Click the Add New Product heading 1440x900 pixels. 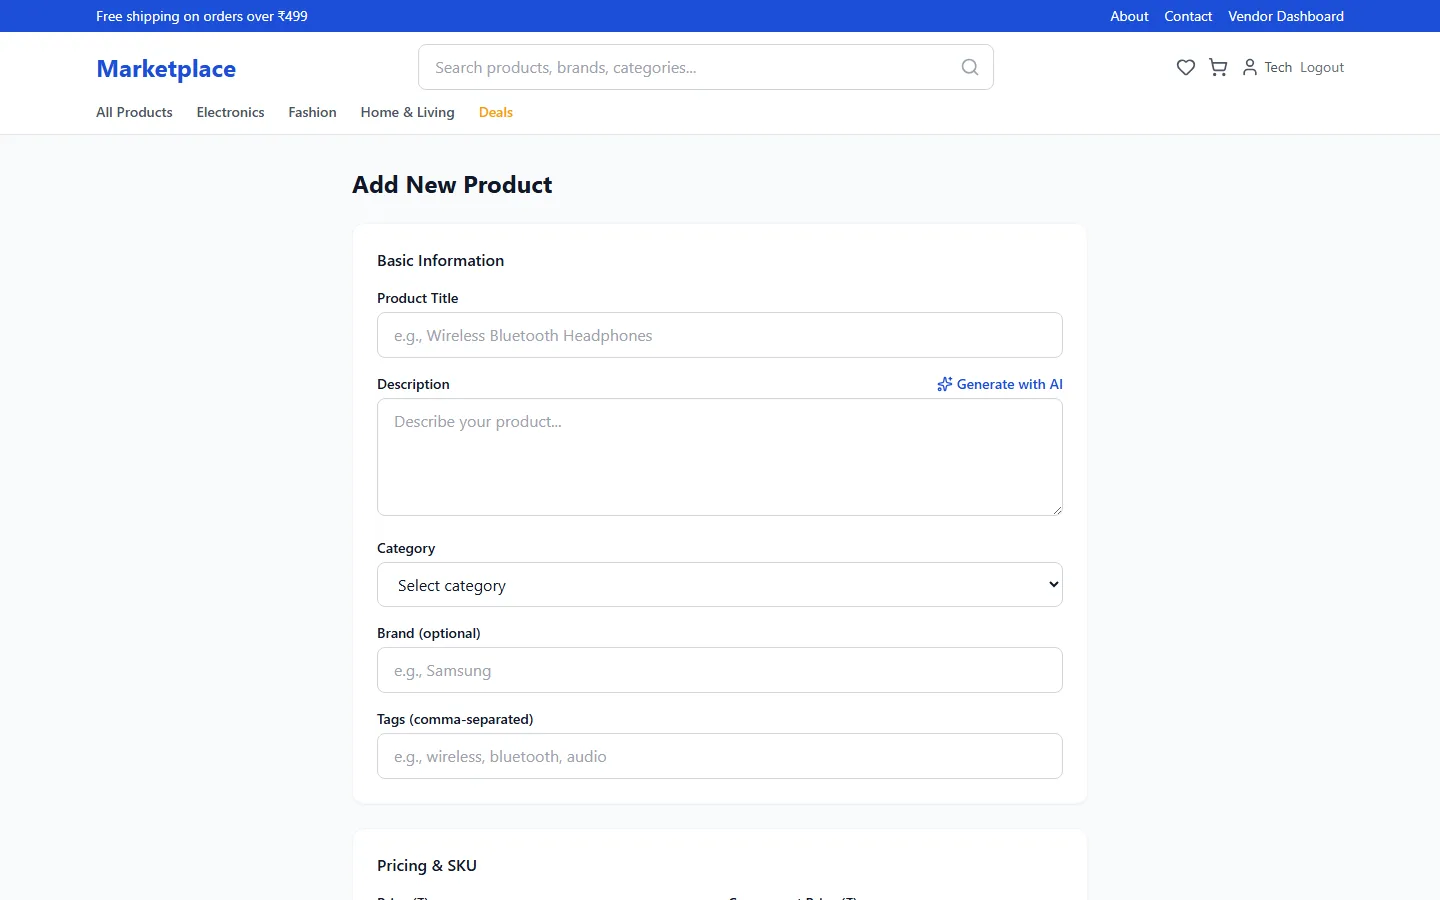(452, 185)
